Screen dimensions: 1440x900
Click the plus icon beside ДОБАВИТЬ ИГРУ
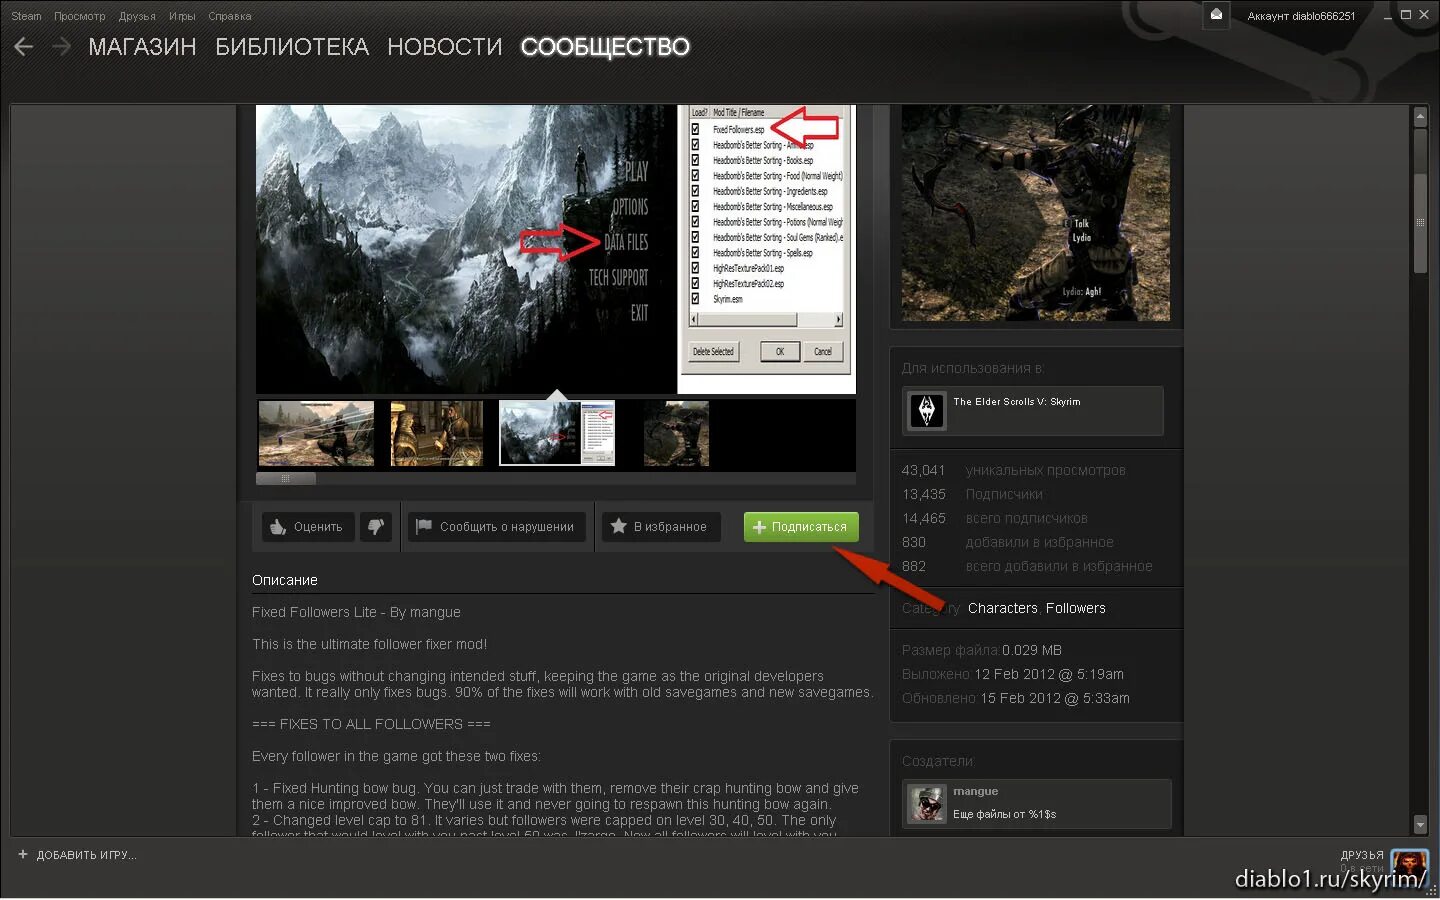click(x=23, y=854)
